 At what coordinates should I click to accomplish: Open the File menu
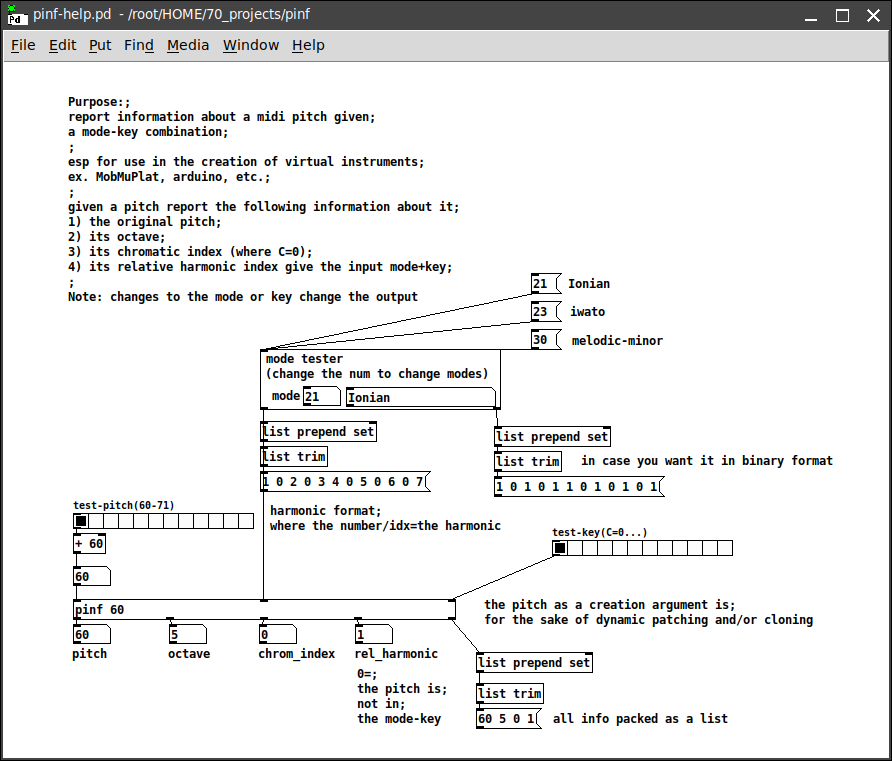coord(23,45)
